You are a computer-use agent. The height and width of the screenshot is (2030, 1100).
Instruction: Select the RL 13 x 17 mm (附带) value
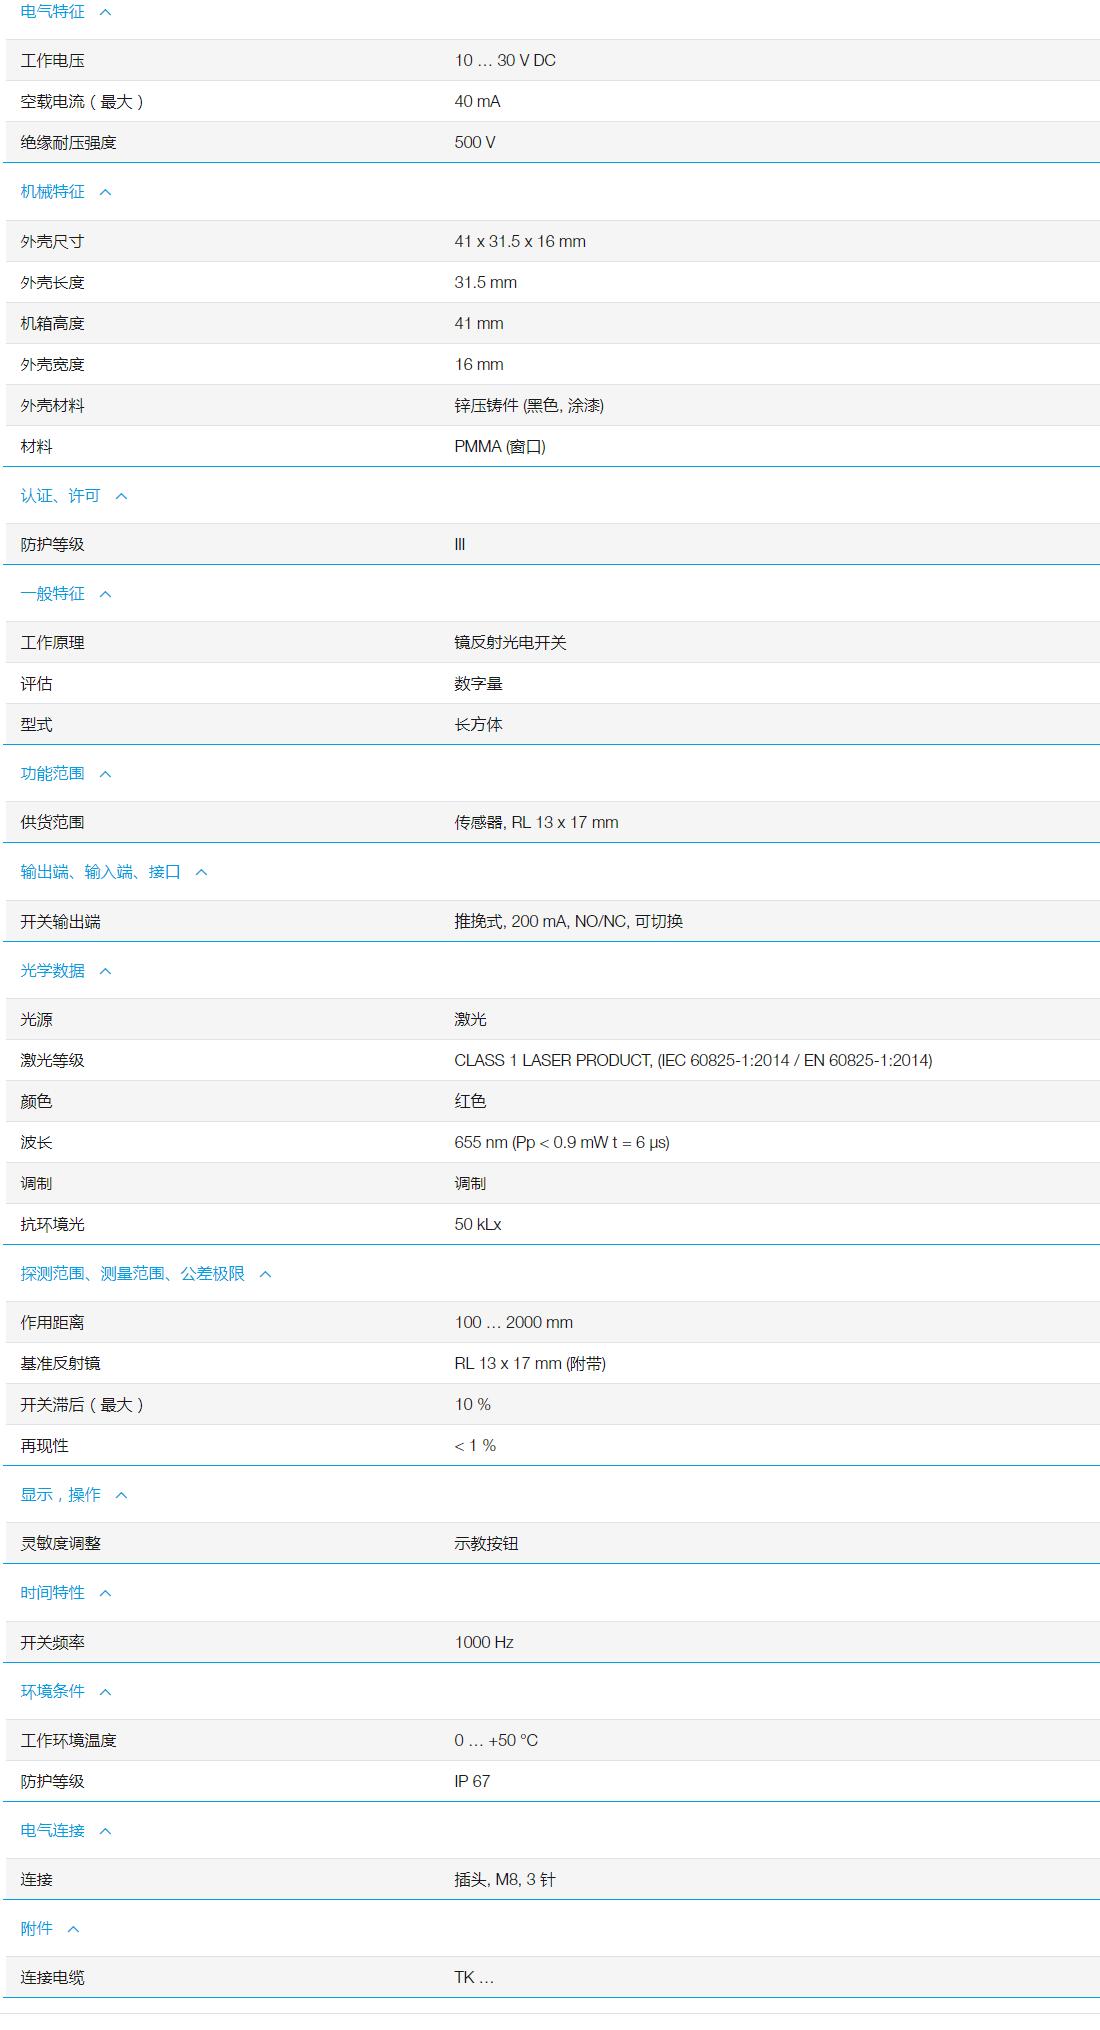(530, 1364)
